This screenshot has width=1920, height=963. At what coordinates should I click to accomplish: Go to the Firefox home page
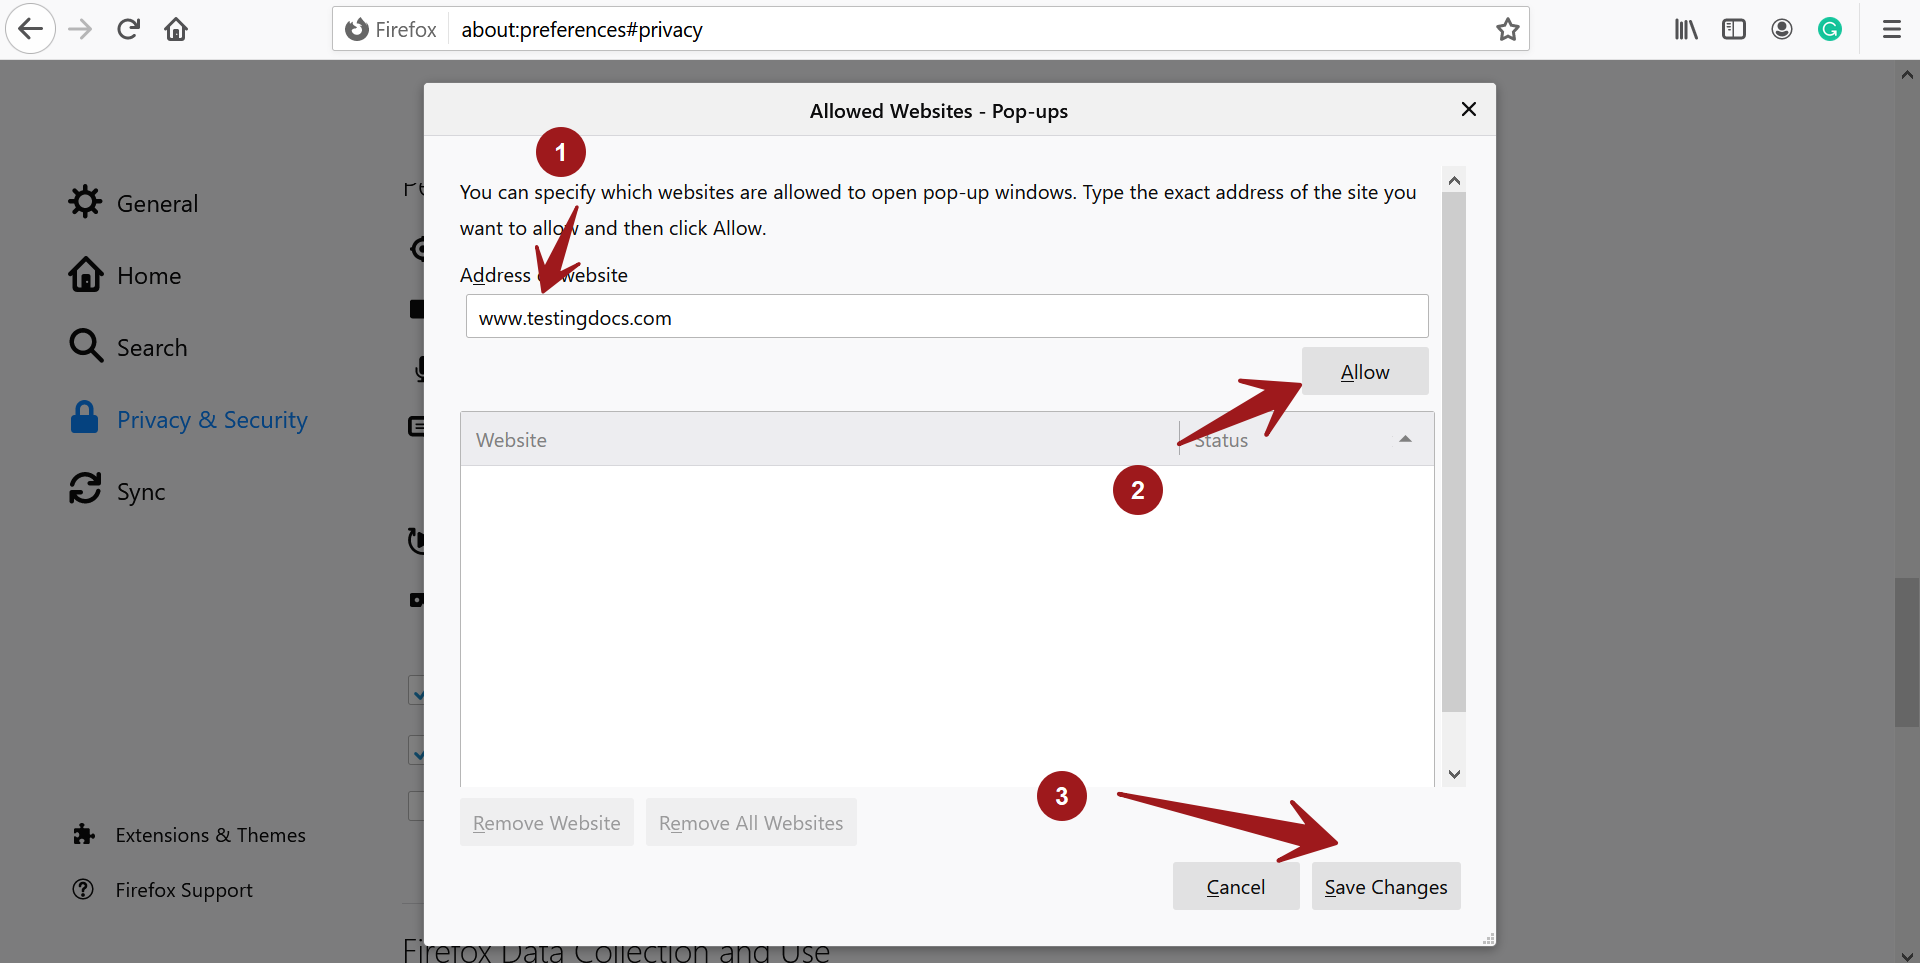click(176, 30)
